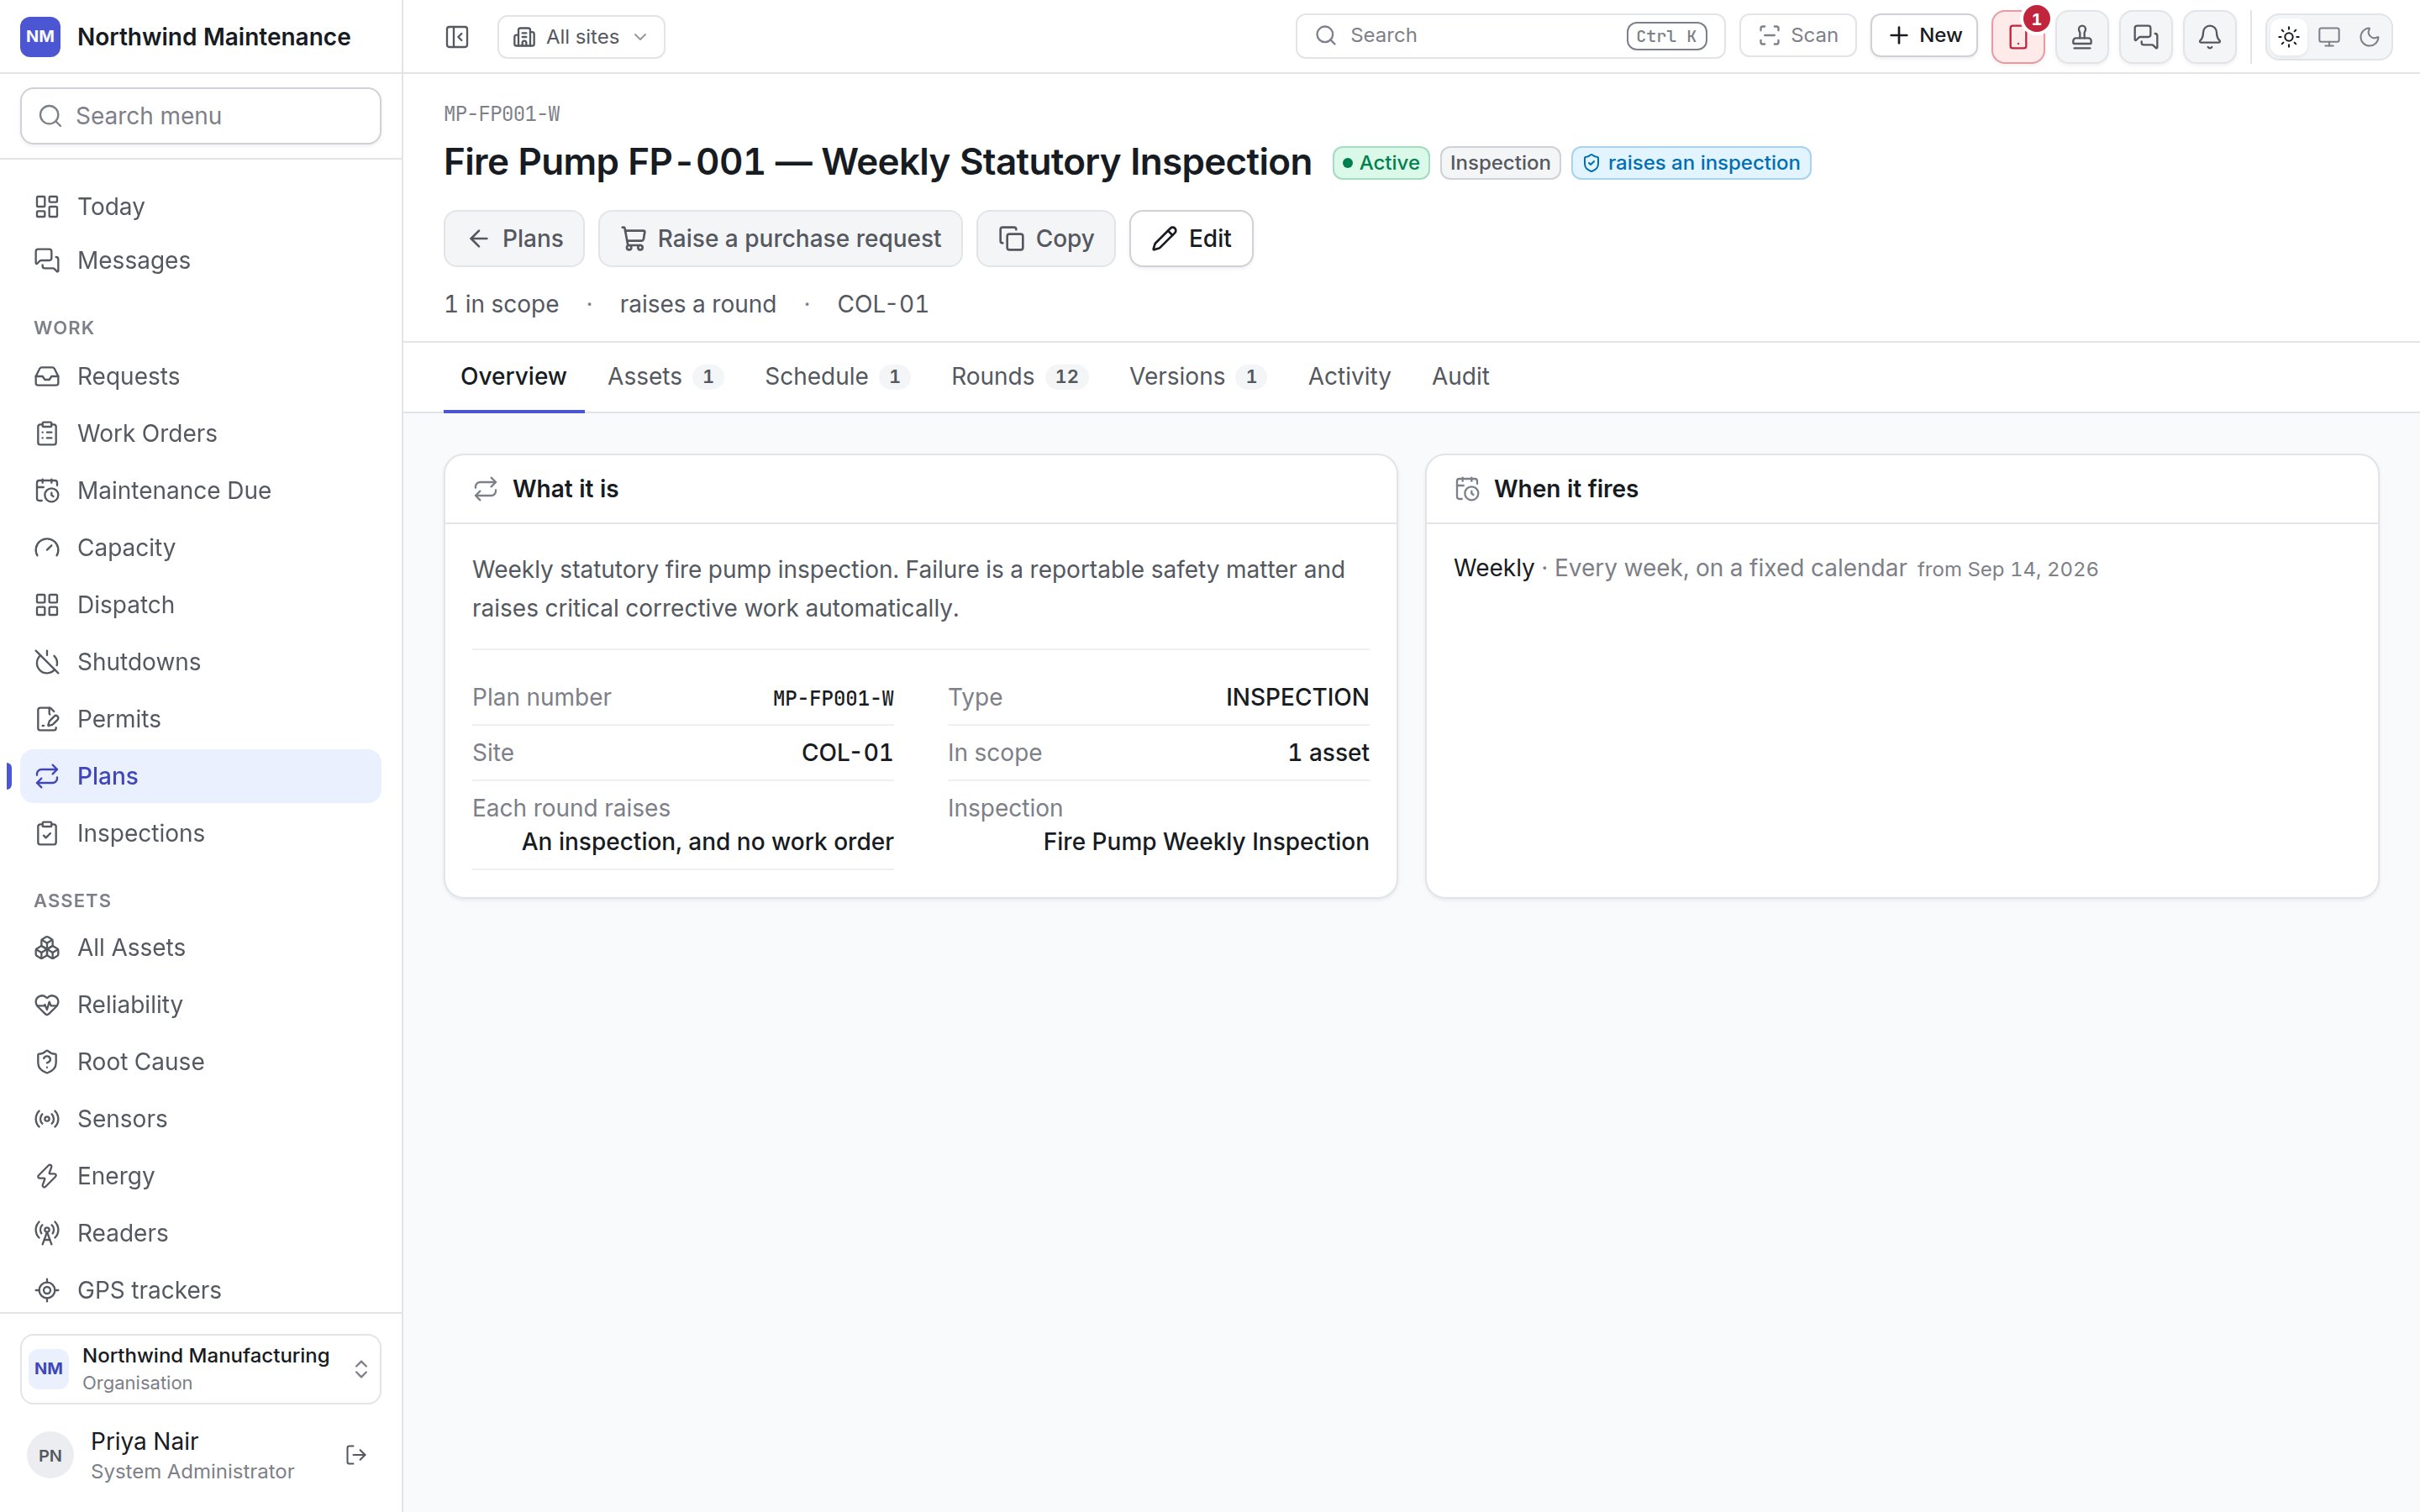The height and width of the screenshot is (1512, 2420).
Task: Open Shutdowns in the sidebar
Action: coord(201,661)
